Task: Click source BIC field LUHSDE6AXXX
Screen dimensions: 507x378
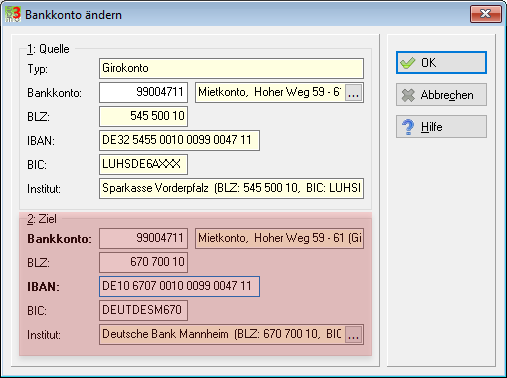Action: pyautogui.click(x=143, y=164)
